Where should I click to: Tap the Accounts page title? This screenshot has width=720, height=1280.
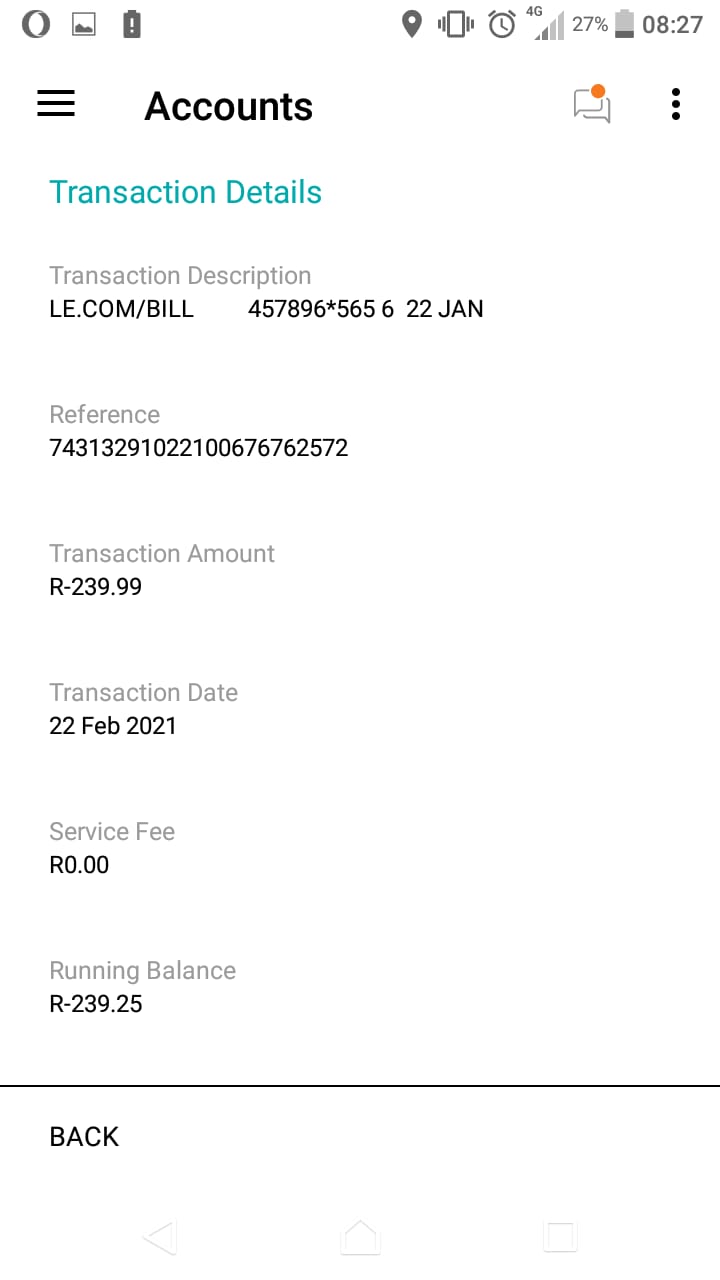tap(229, 106)
